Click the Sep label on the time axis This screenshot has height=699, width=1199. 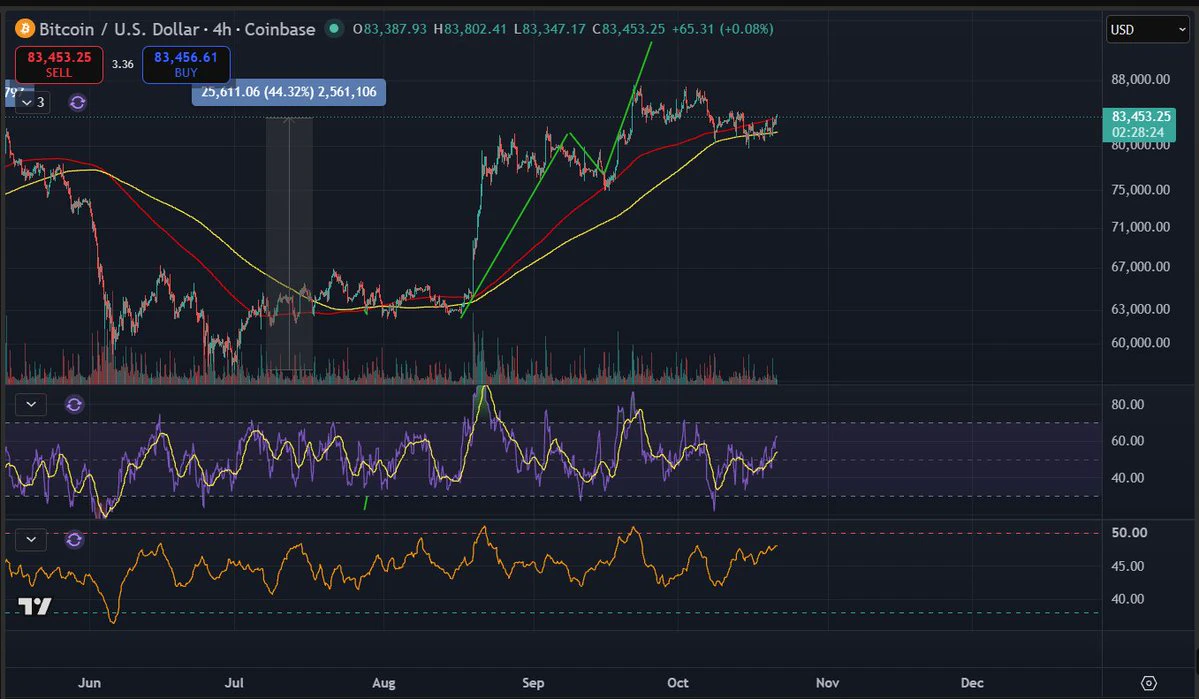(x=533, y=683)
